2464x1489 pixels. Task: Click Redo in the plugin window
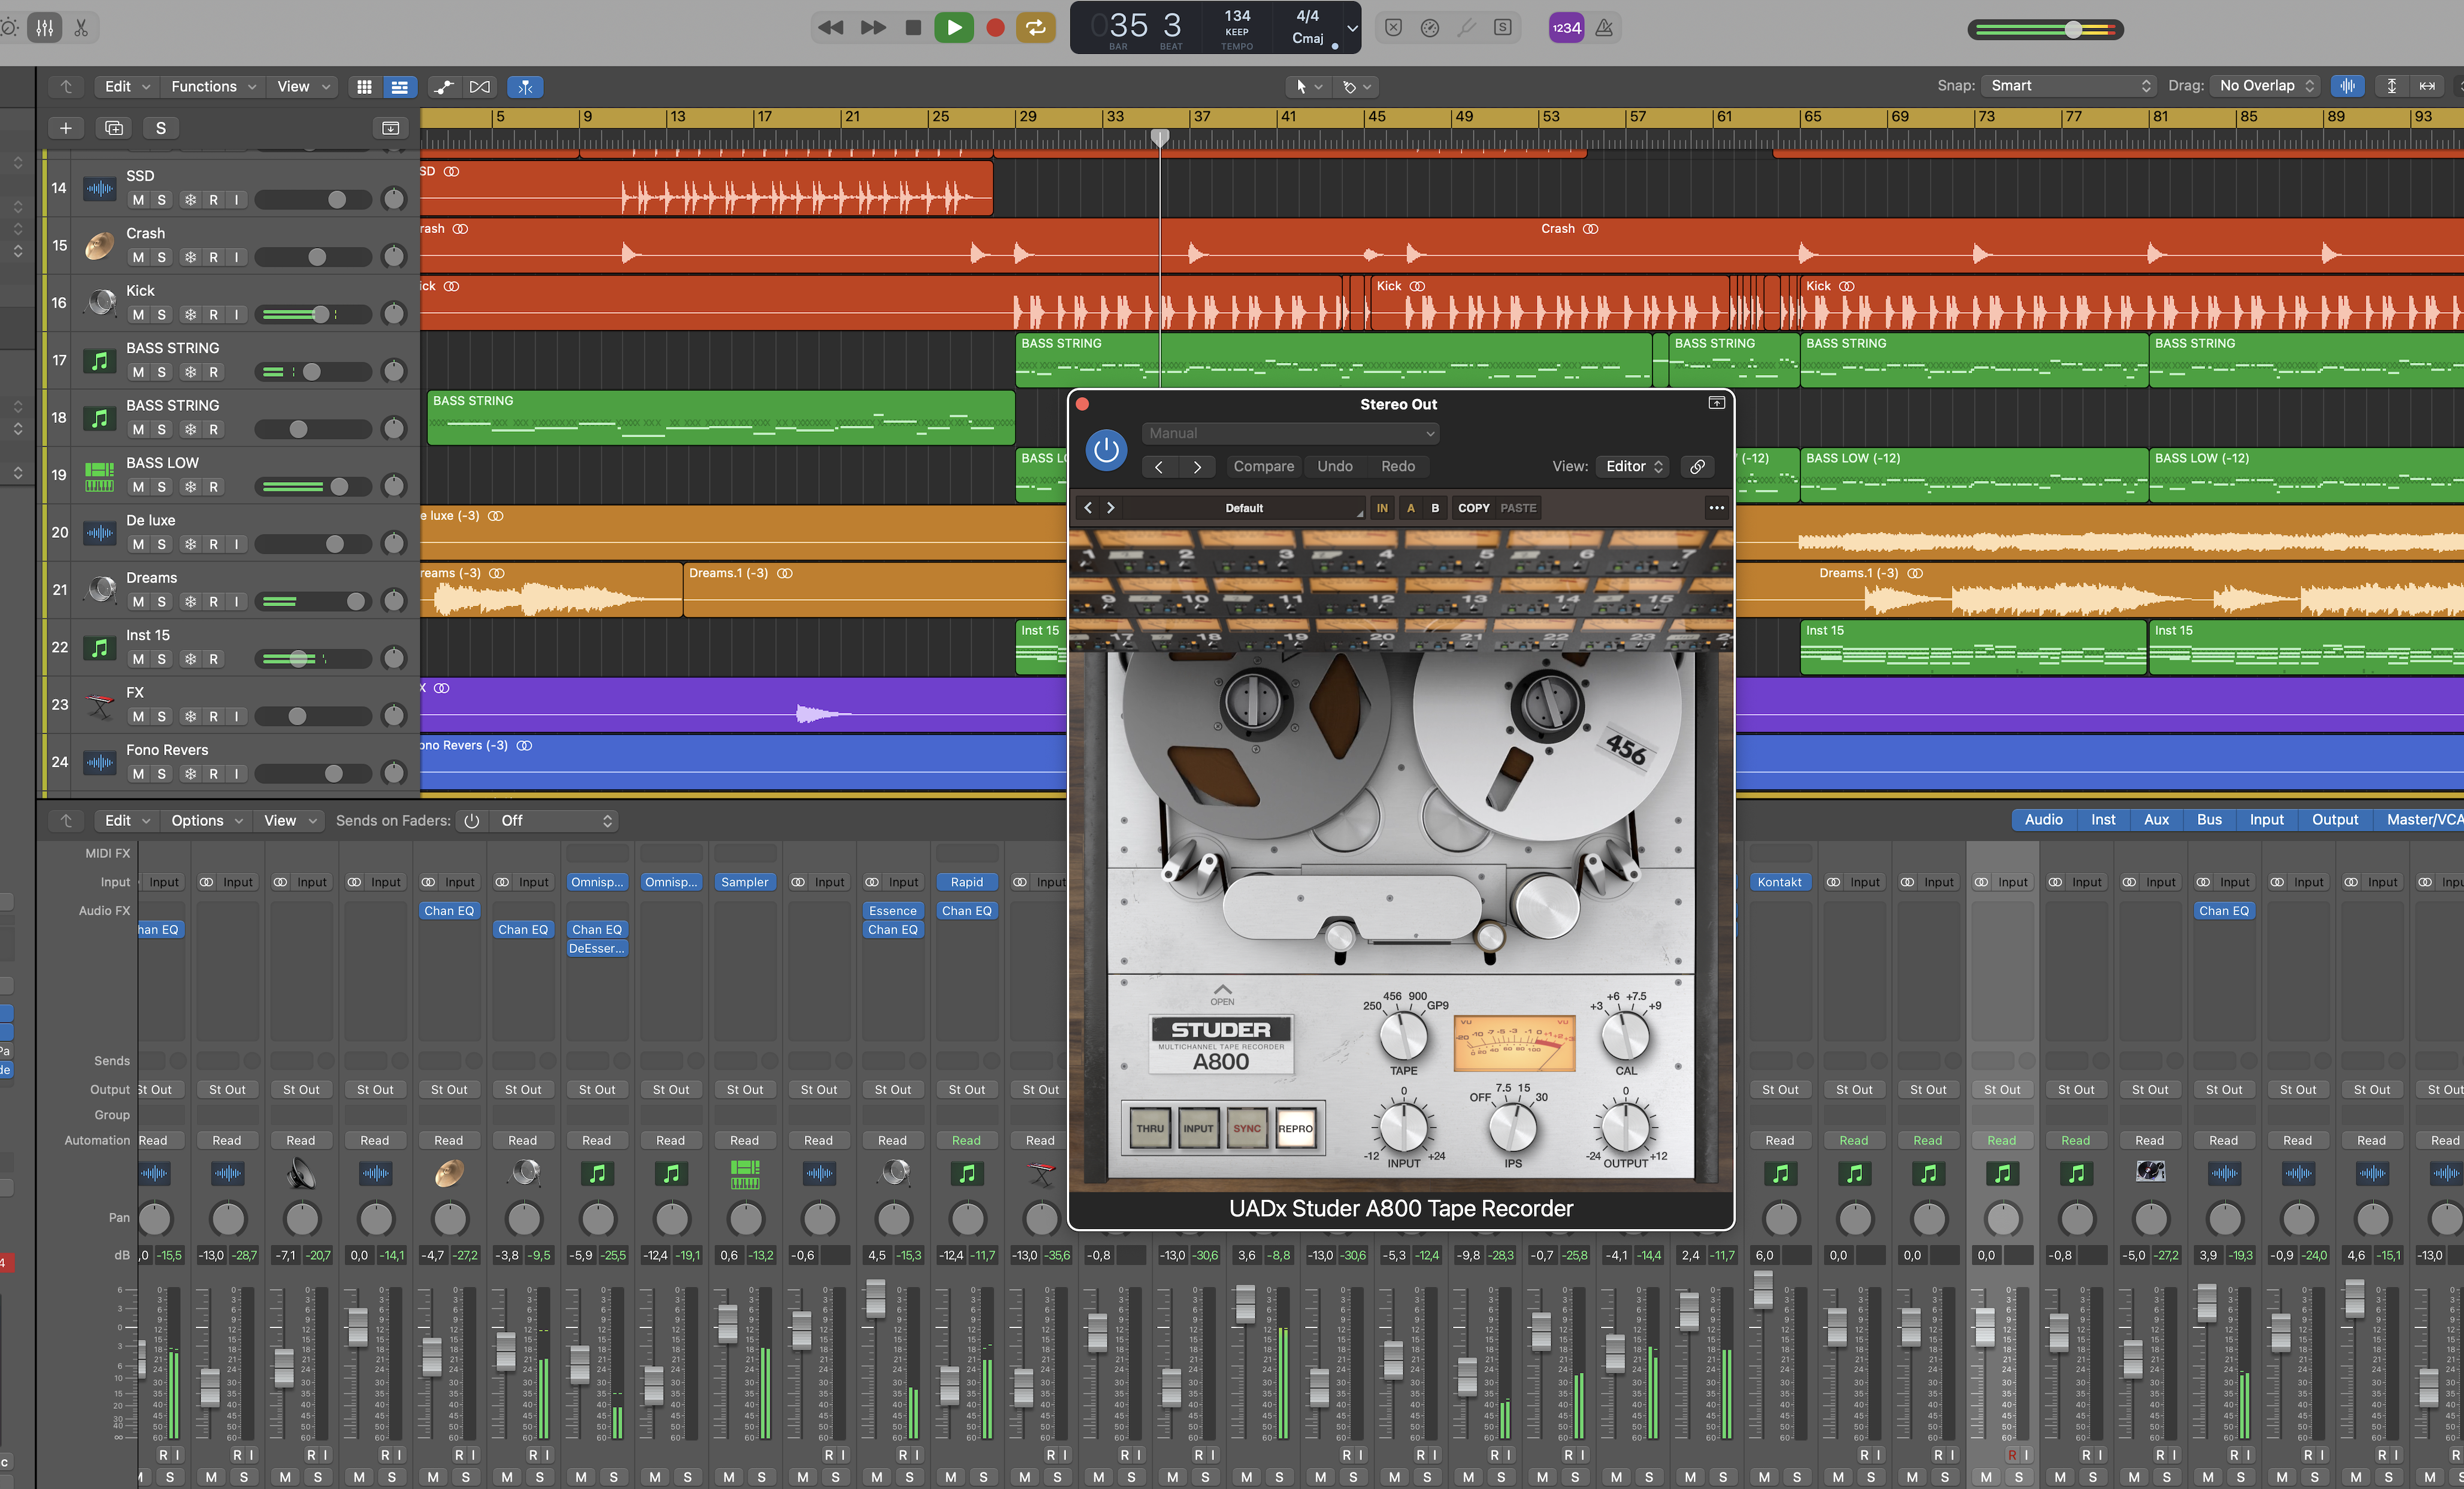coord(1398,466)
